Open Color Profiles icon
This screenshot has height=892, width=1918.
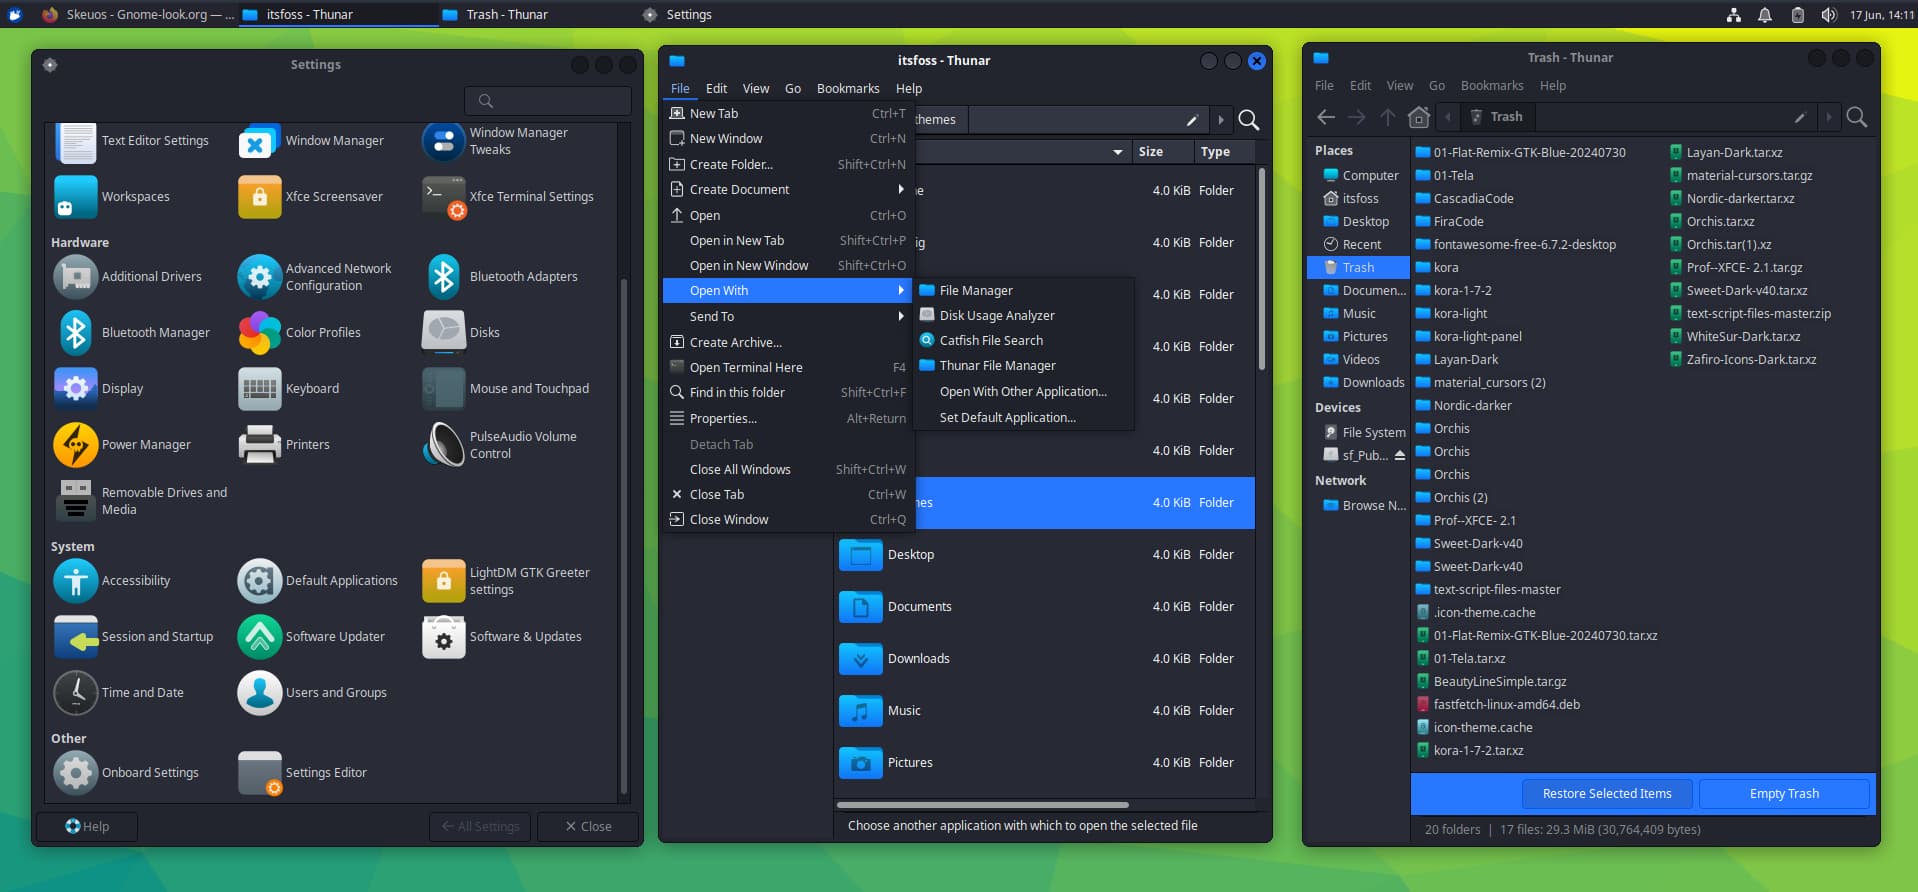click(x=259, y=333)
